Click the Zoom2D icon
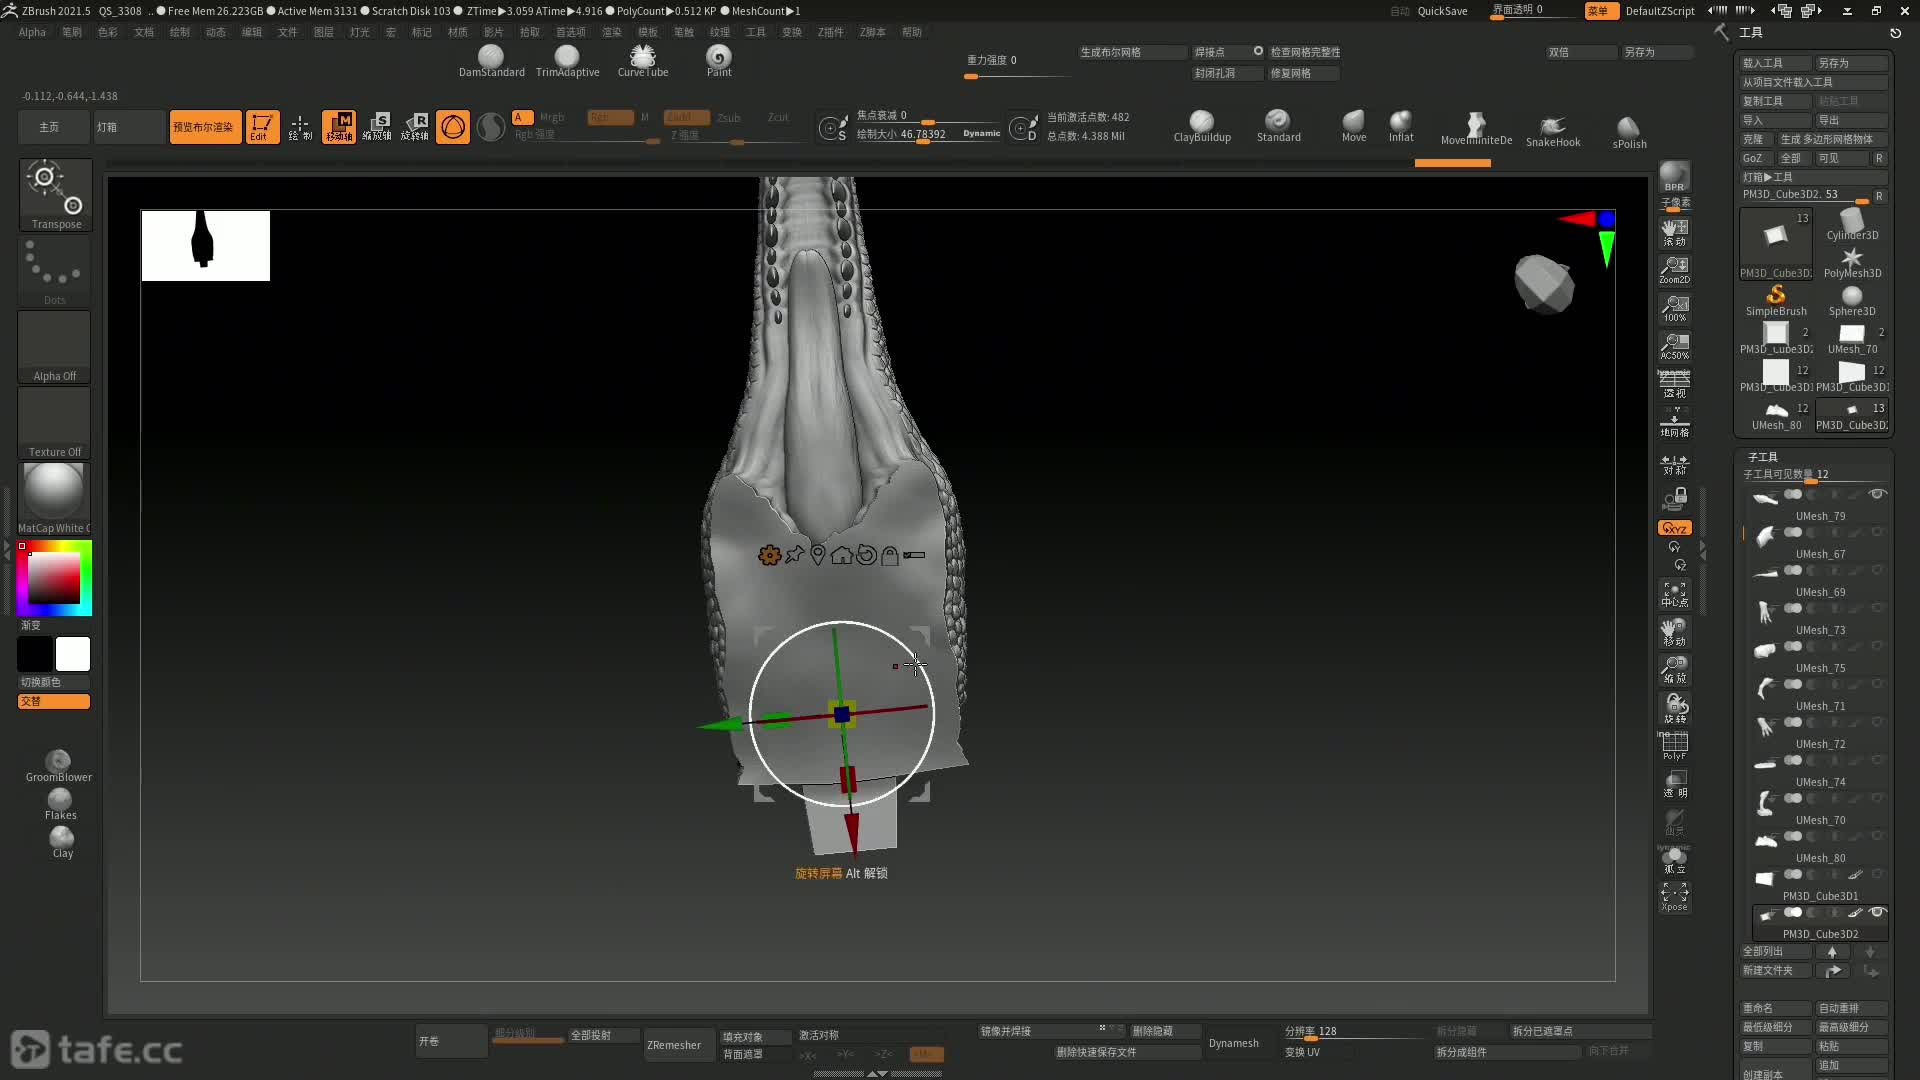Image resolution: width=1920 pixels, height=1080 pixels. pos(1674,270)
